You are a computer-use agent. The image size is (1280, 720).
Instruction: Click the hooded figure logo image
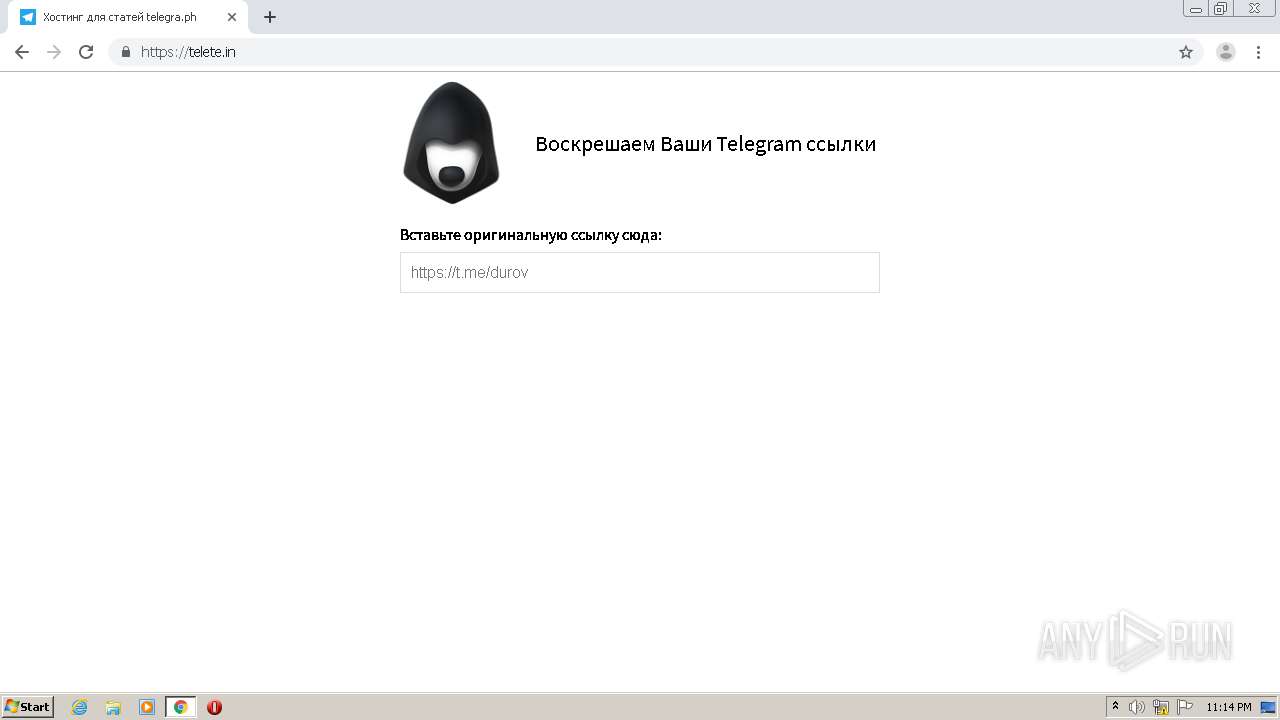[451, 143]
